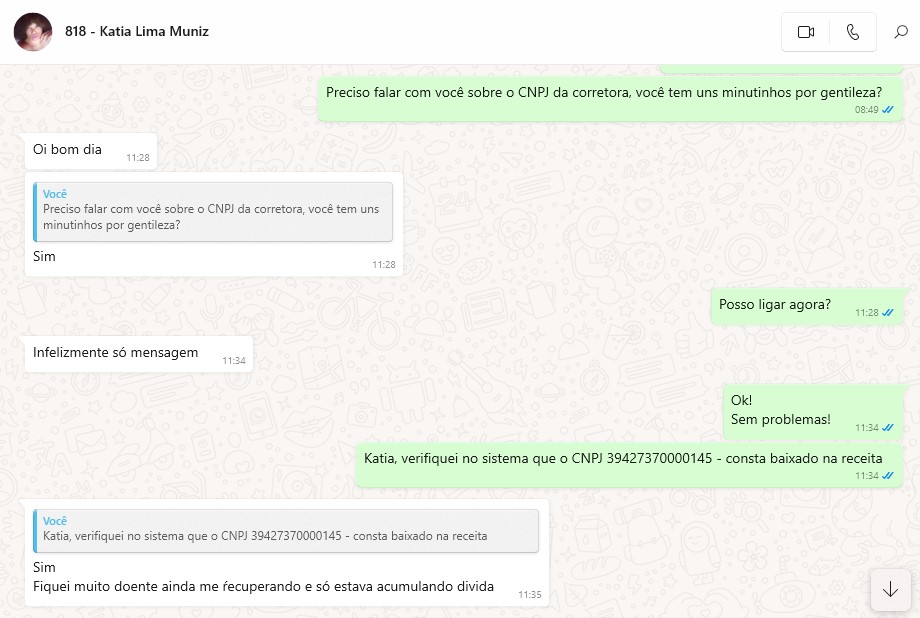The width and height of the screenshot is (920, 618).
Task: Open search in conversation magnifier icon
Action: pos(901,32)
